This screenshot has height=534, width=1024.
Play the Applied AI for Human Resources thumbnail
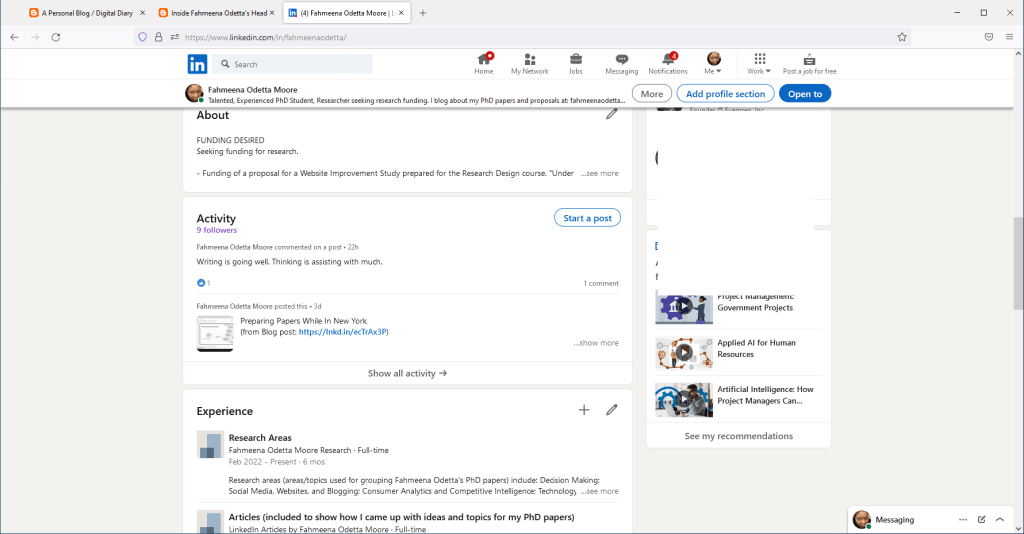click(x=684, y=352)
